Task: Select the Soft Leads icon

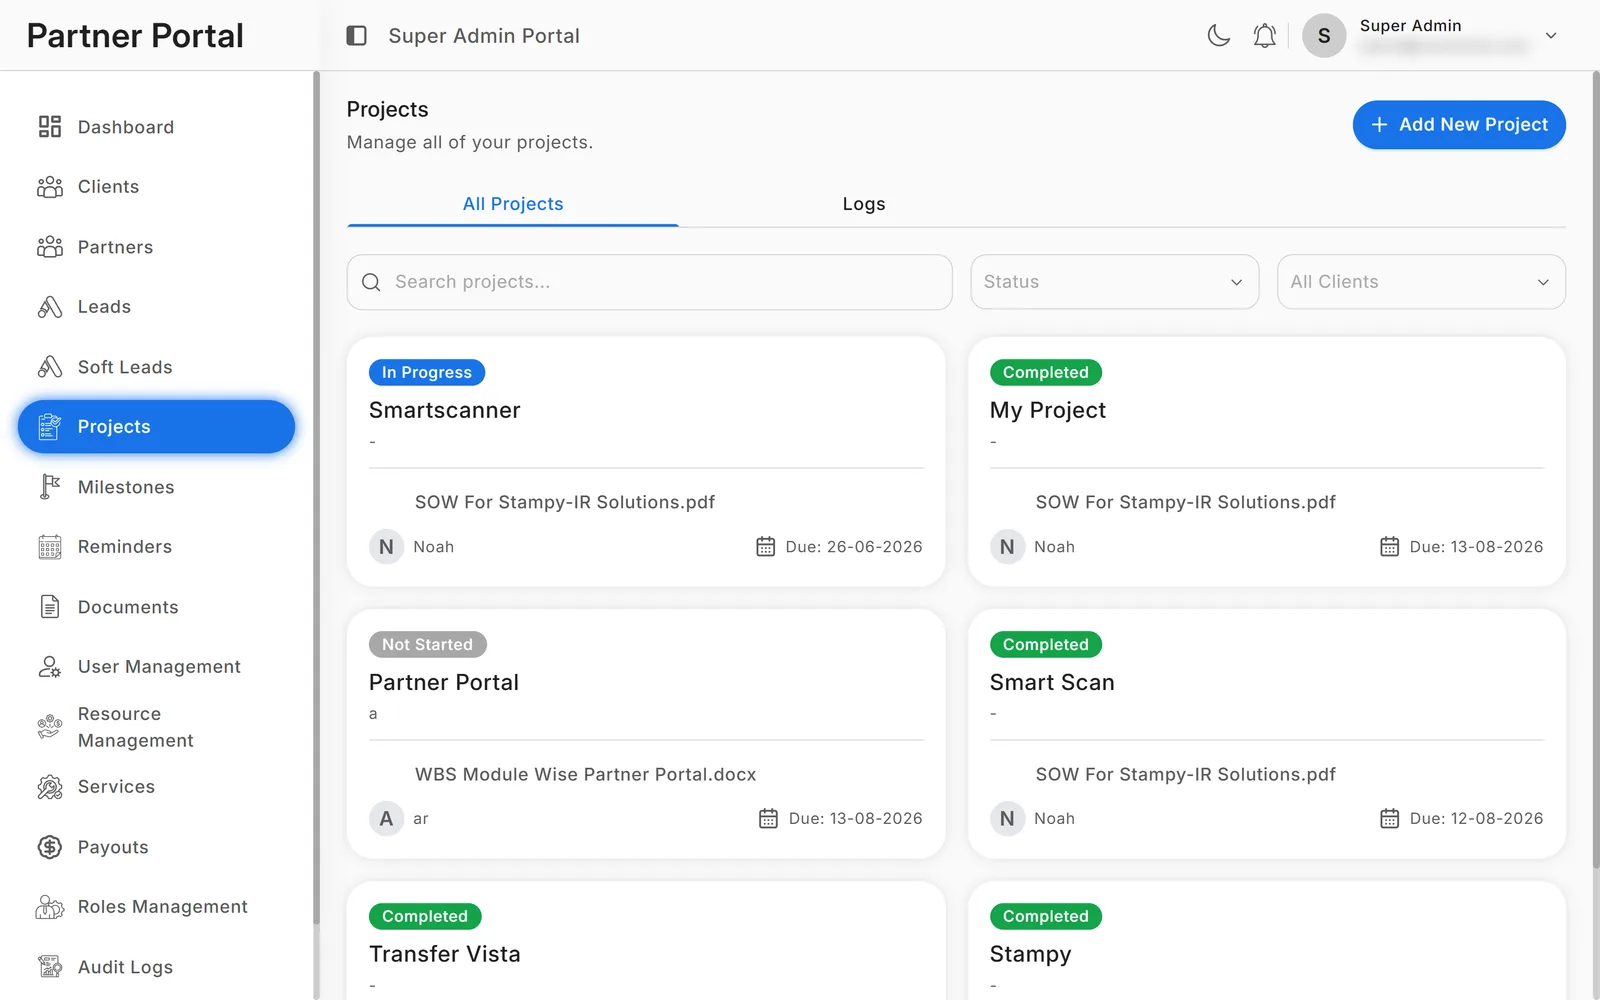Action: (x=50, y=367)
